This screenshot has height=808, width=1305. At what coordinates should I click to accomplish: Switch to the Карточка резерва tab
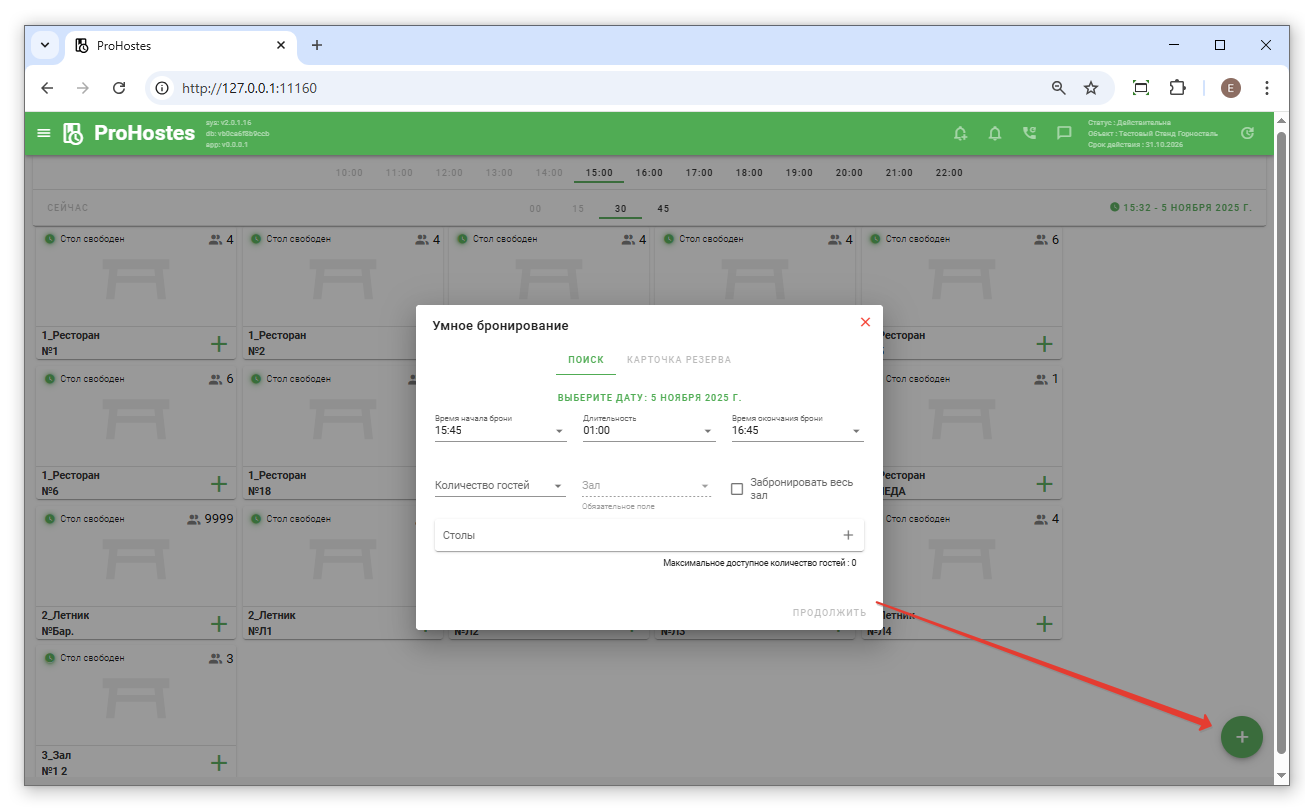[x=679, y=360]
